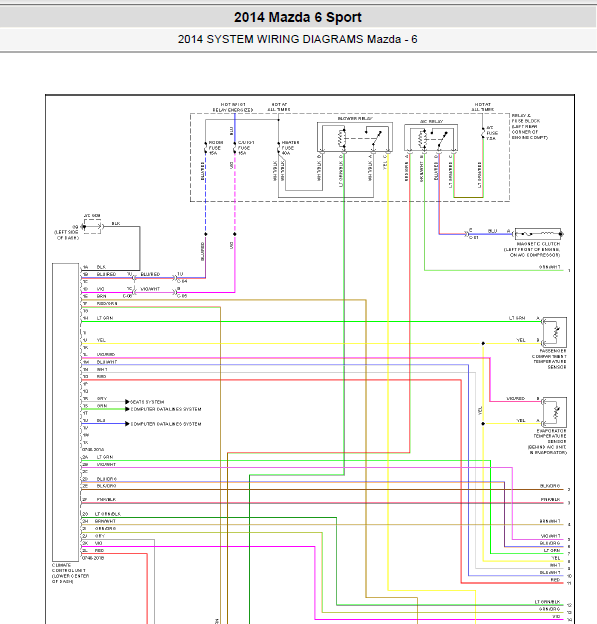
Task: Click the 'A/C RELAY' text label
Action: click(x=431, y=121)
